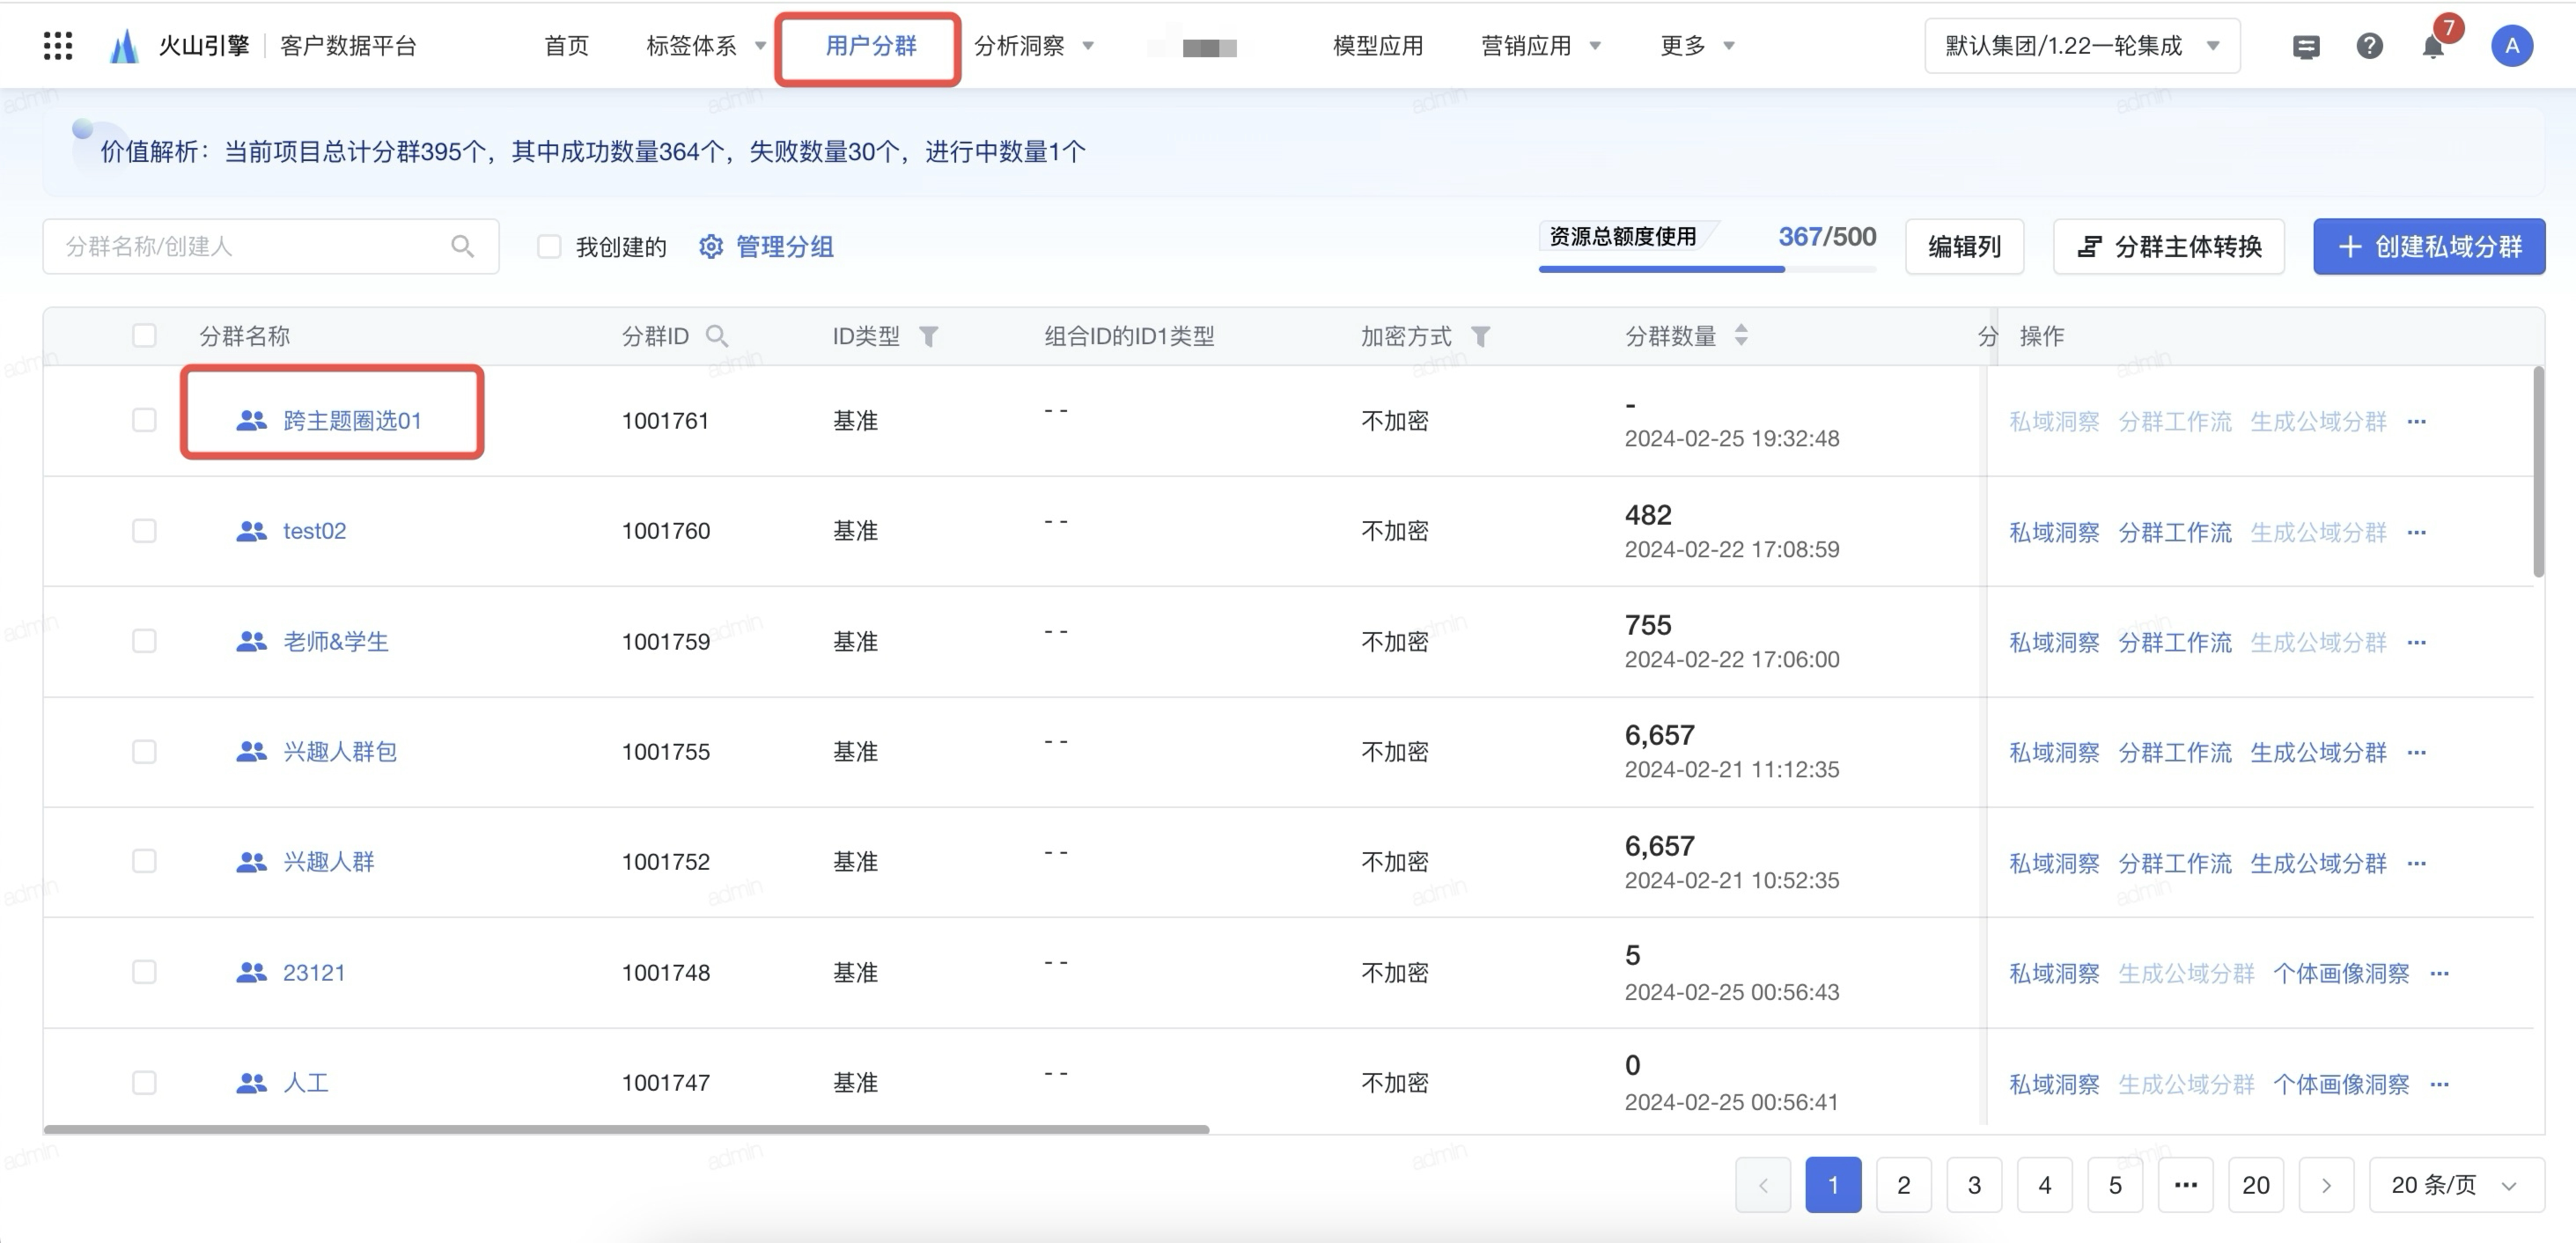Image resolution: width=2576 pixels, height=1243 pixels.
Task: Check the test02 row checkbox
Action: pos(144,530)
